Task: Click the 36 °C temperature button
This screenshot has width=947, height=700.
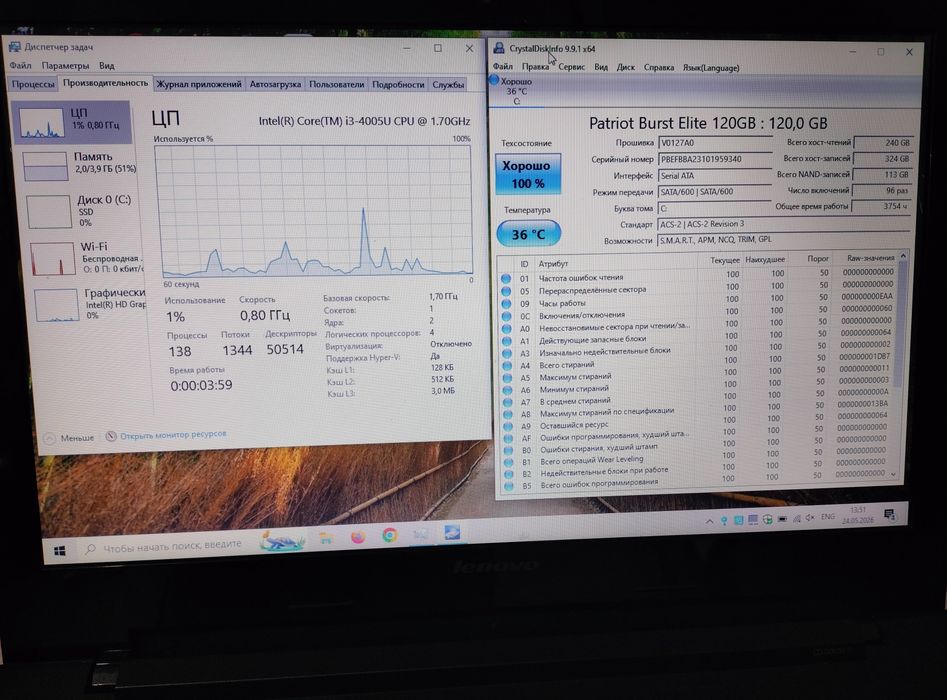Action: click(x=528, y=234)
